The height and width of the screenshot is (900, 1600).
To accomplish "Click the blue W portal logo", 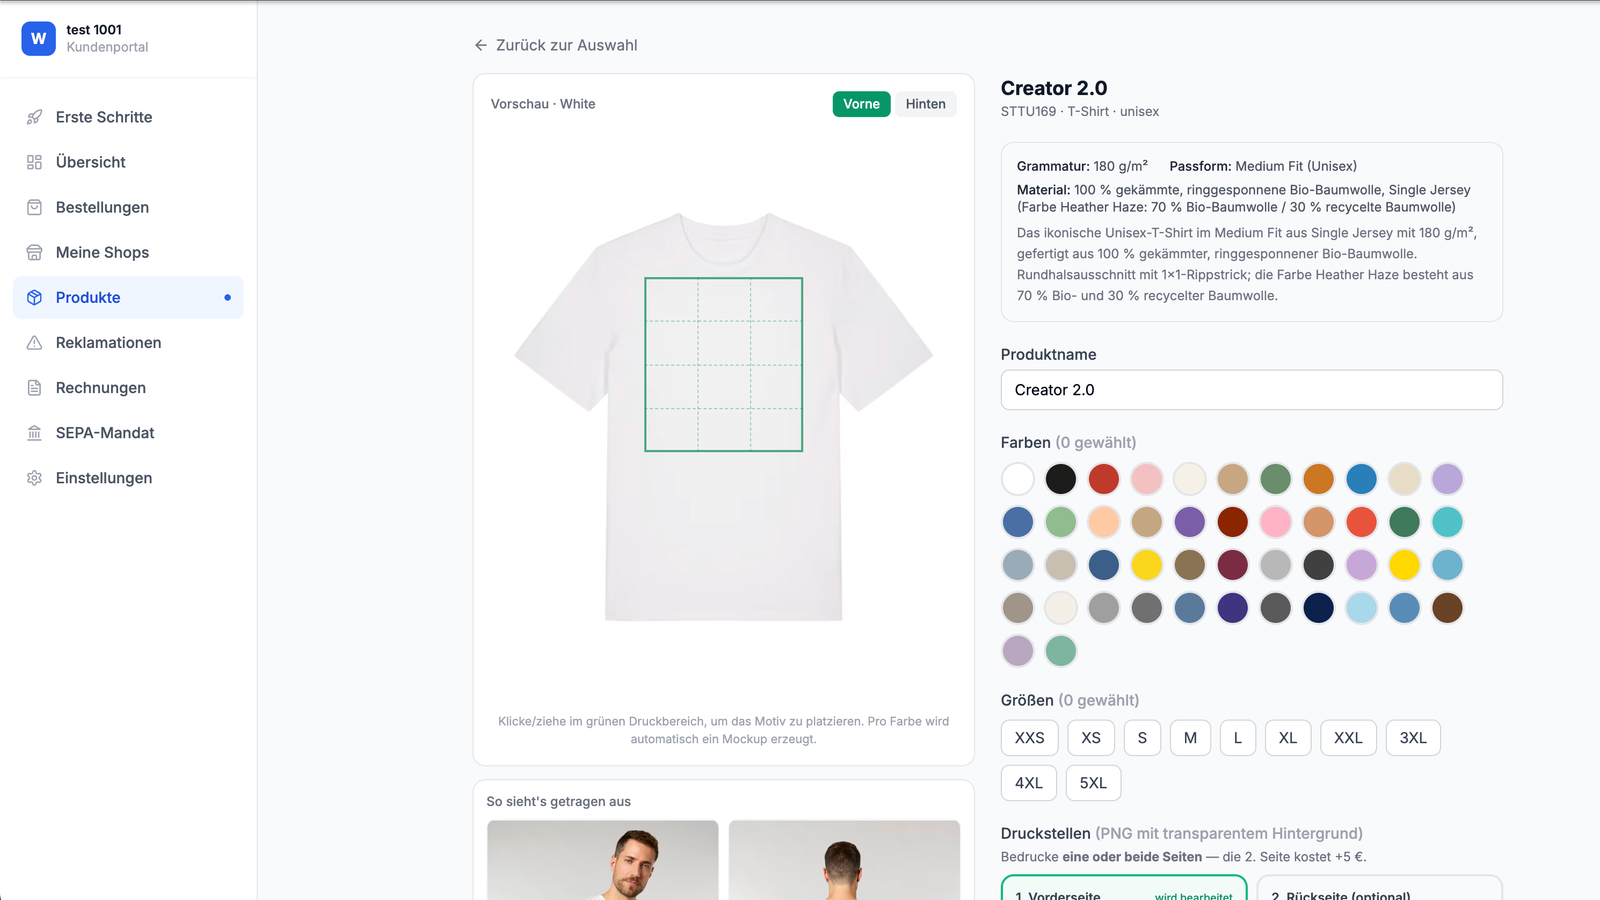I will tap(38, 38).
